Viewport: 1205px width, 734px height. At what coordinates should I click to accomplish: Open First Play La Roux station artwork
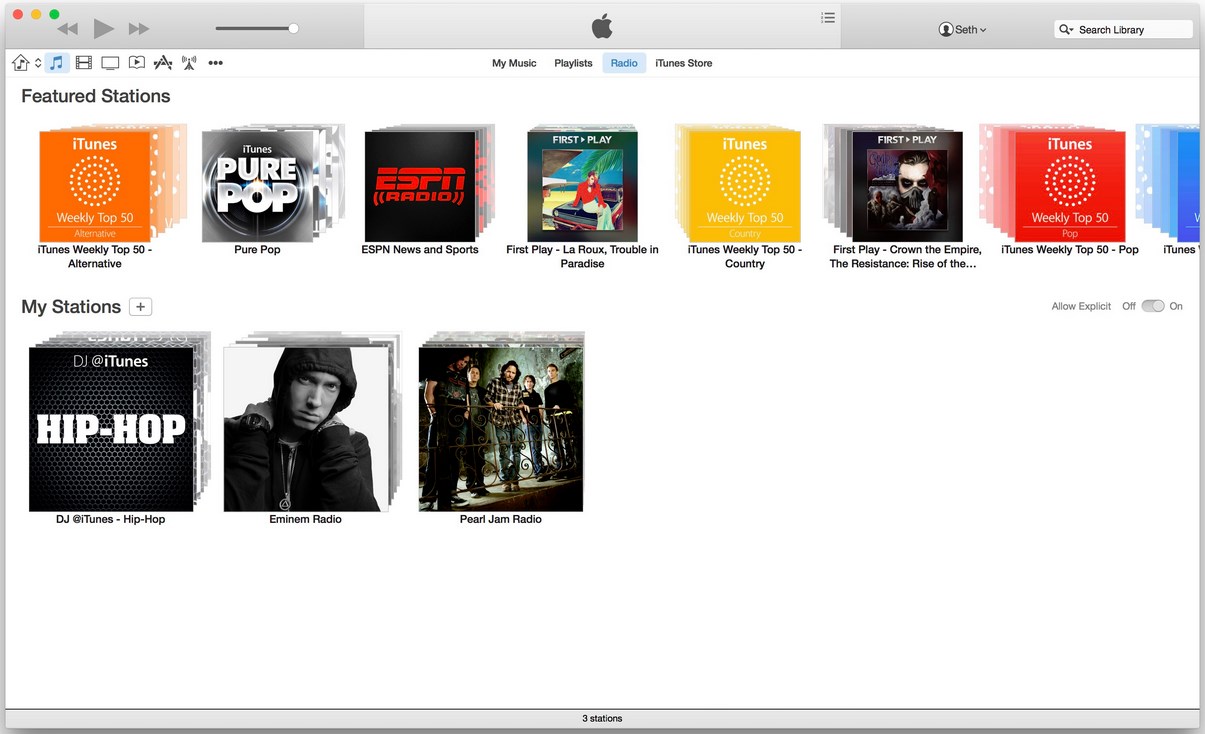tap(582, 187)
